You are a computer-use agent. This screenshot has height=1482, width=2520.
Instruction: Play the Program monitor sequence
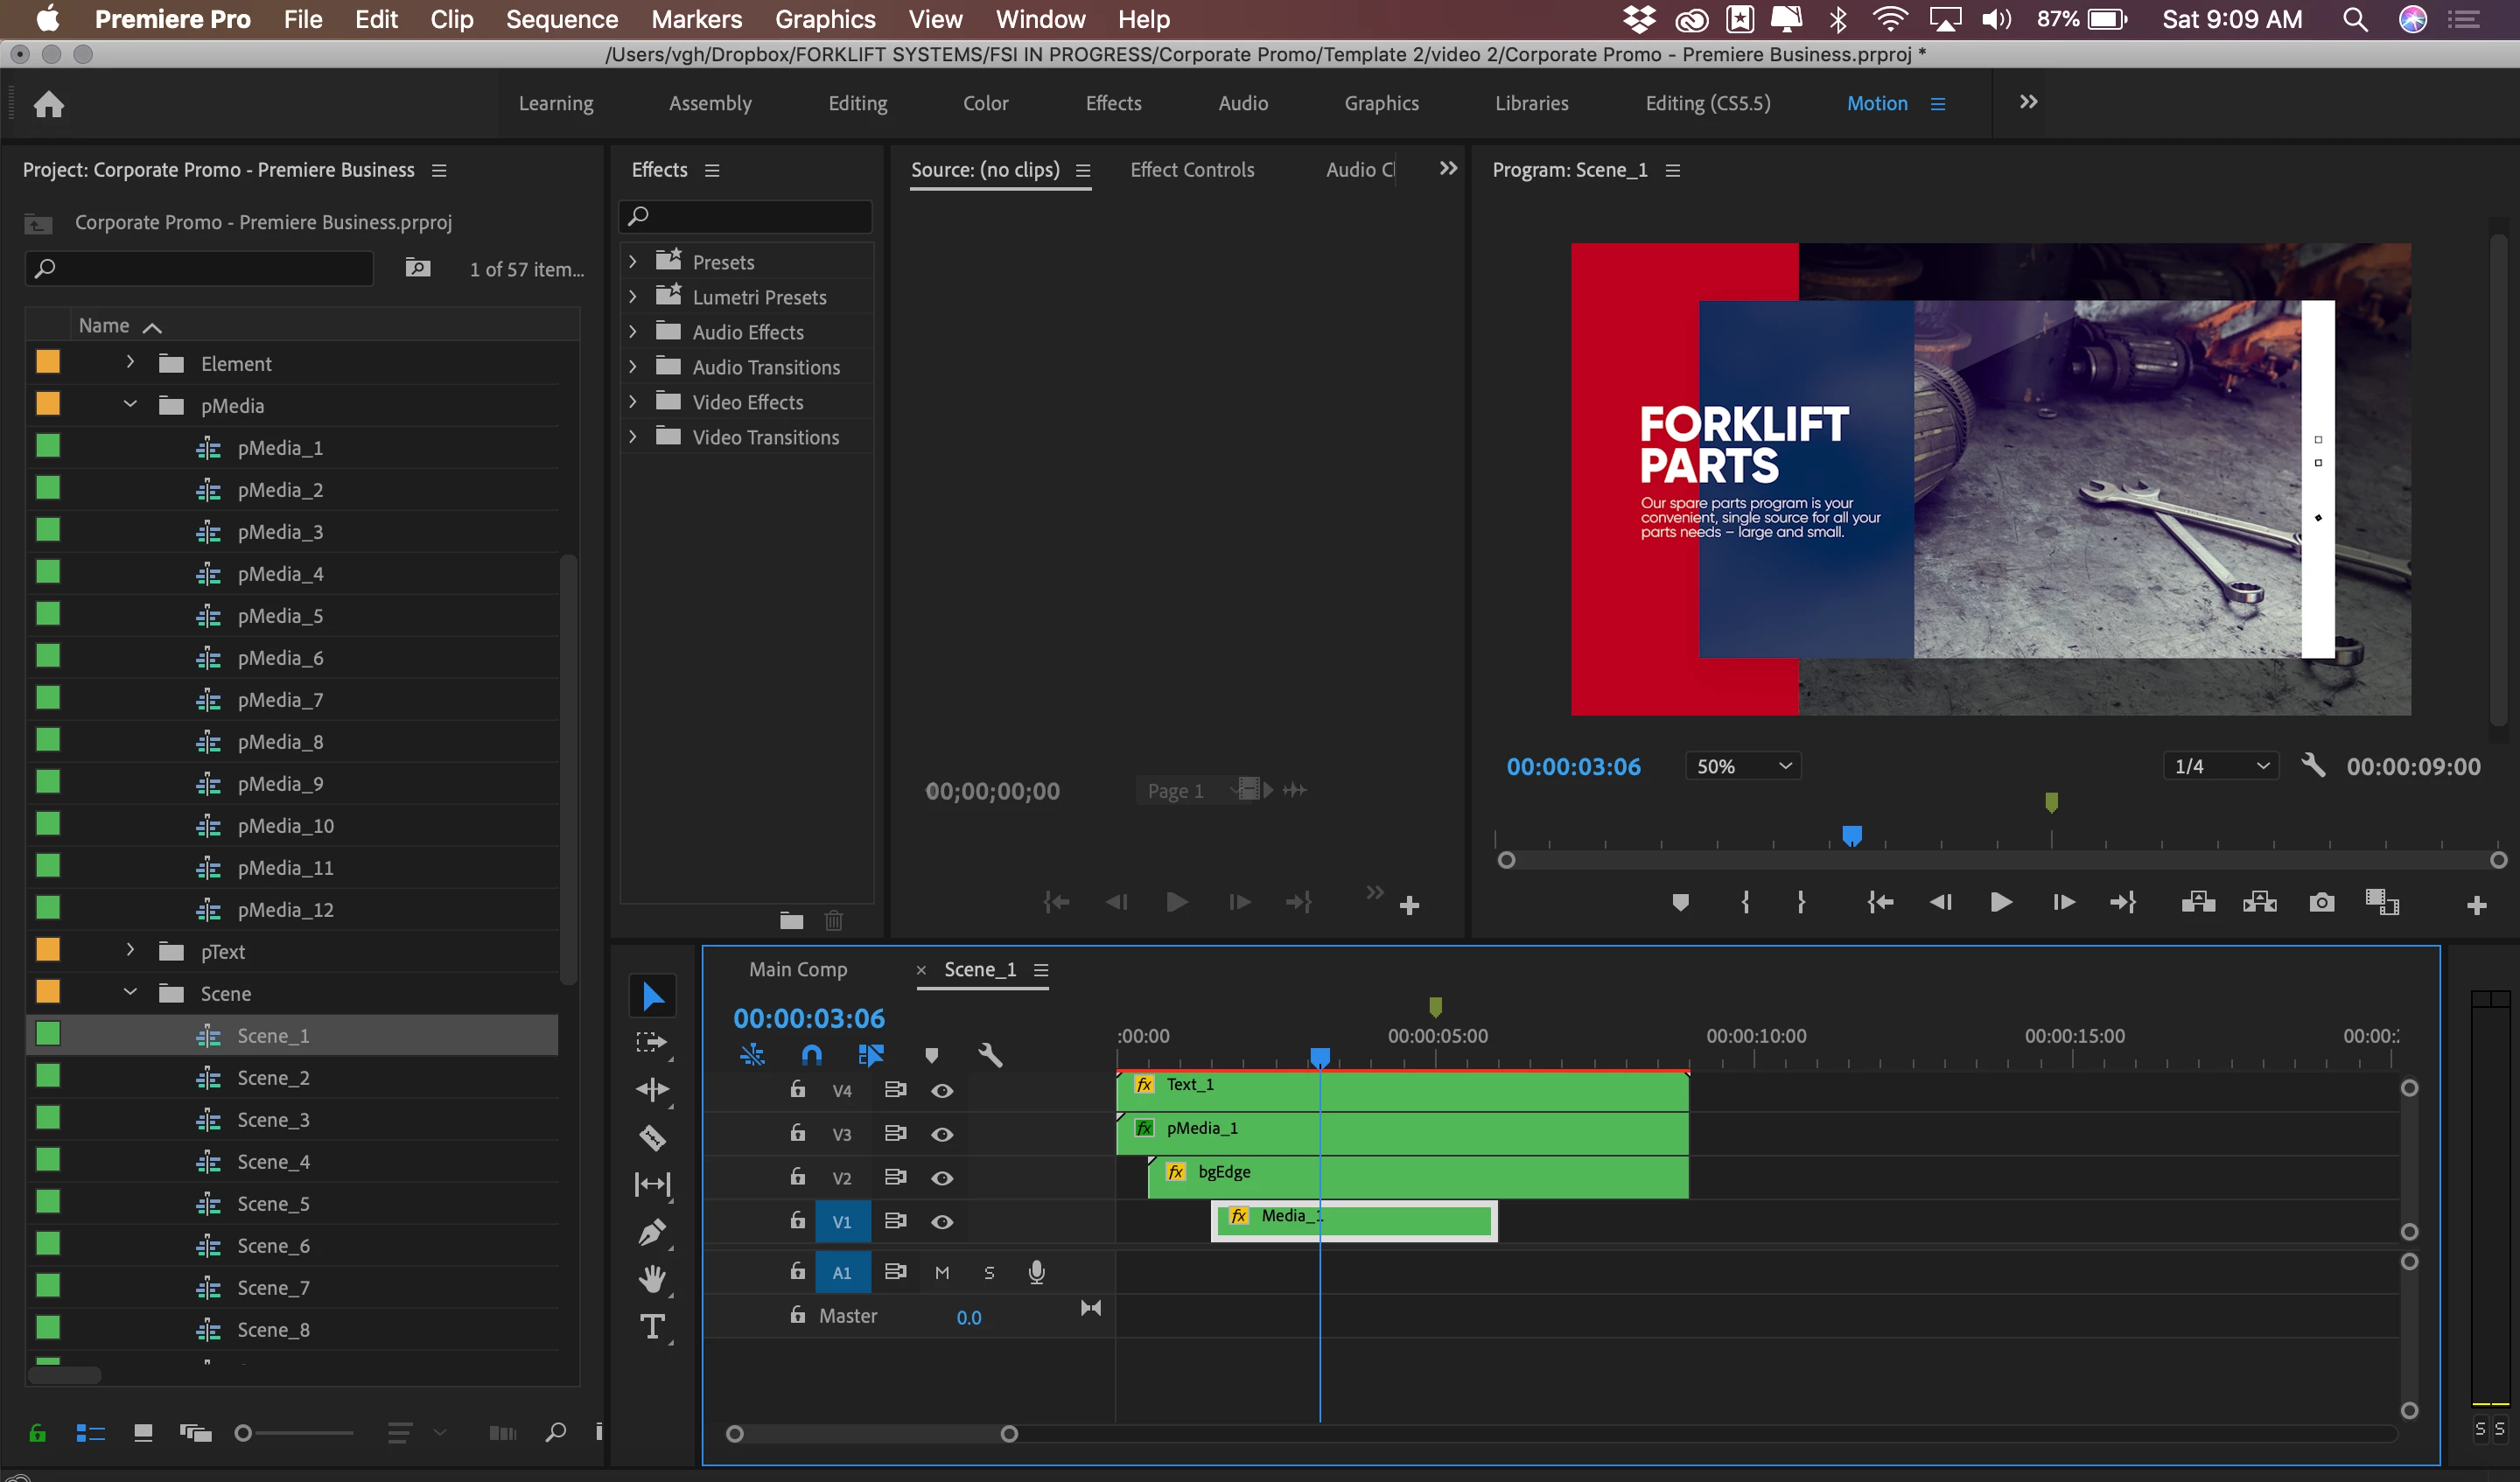(x=2000, y=903)
